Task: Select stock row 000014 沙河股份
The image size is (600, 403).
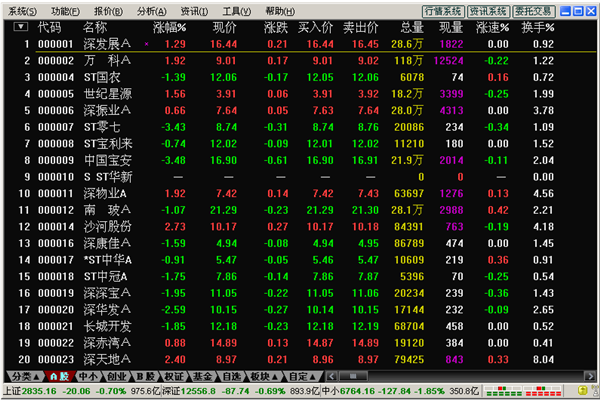Action: [x=300, y=227]
